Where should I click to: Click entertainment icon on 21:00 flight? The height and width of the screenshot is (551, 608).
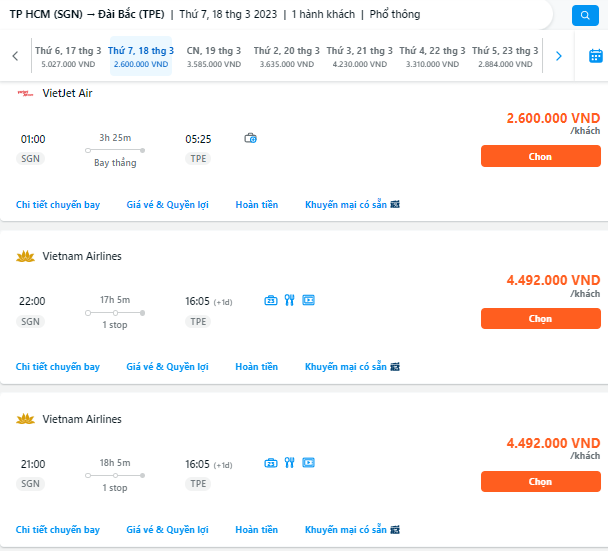(308, 463)
